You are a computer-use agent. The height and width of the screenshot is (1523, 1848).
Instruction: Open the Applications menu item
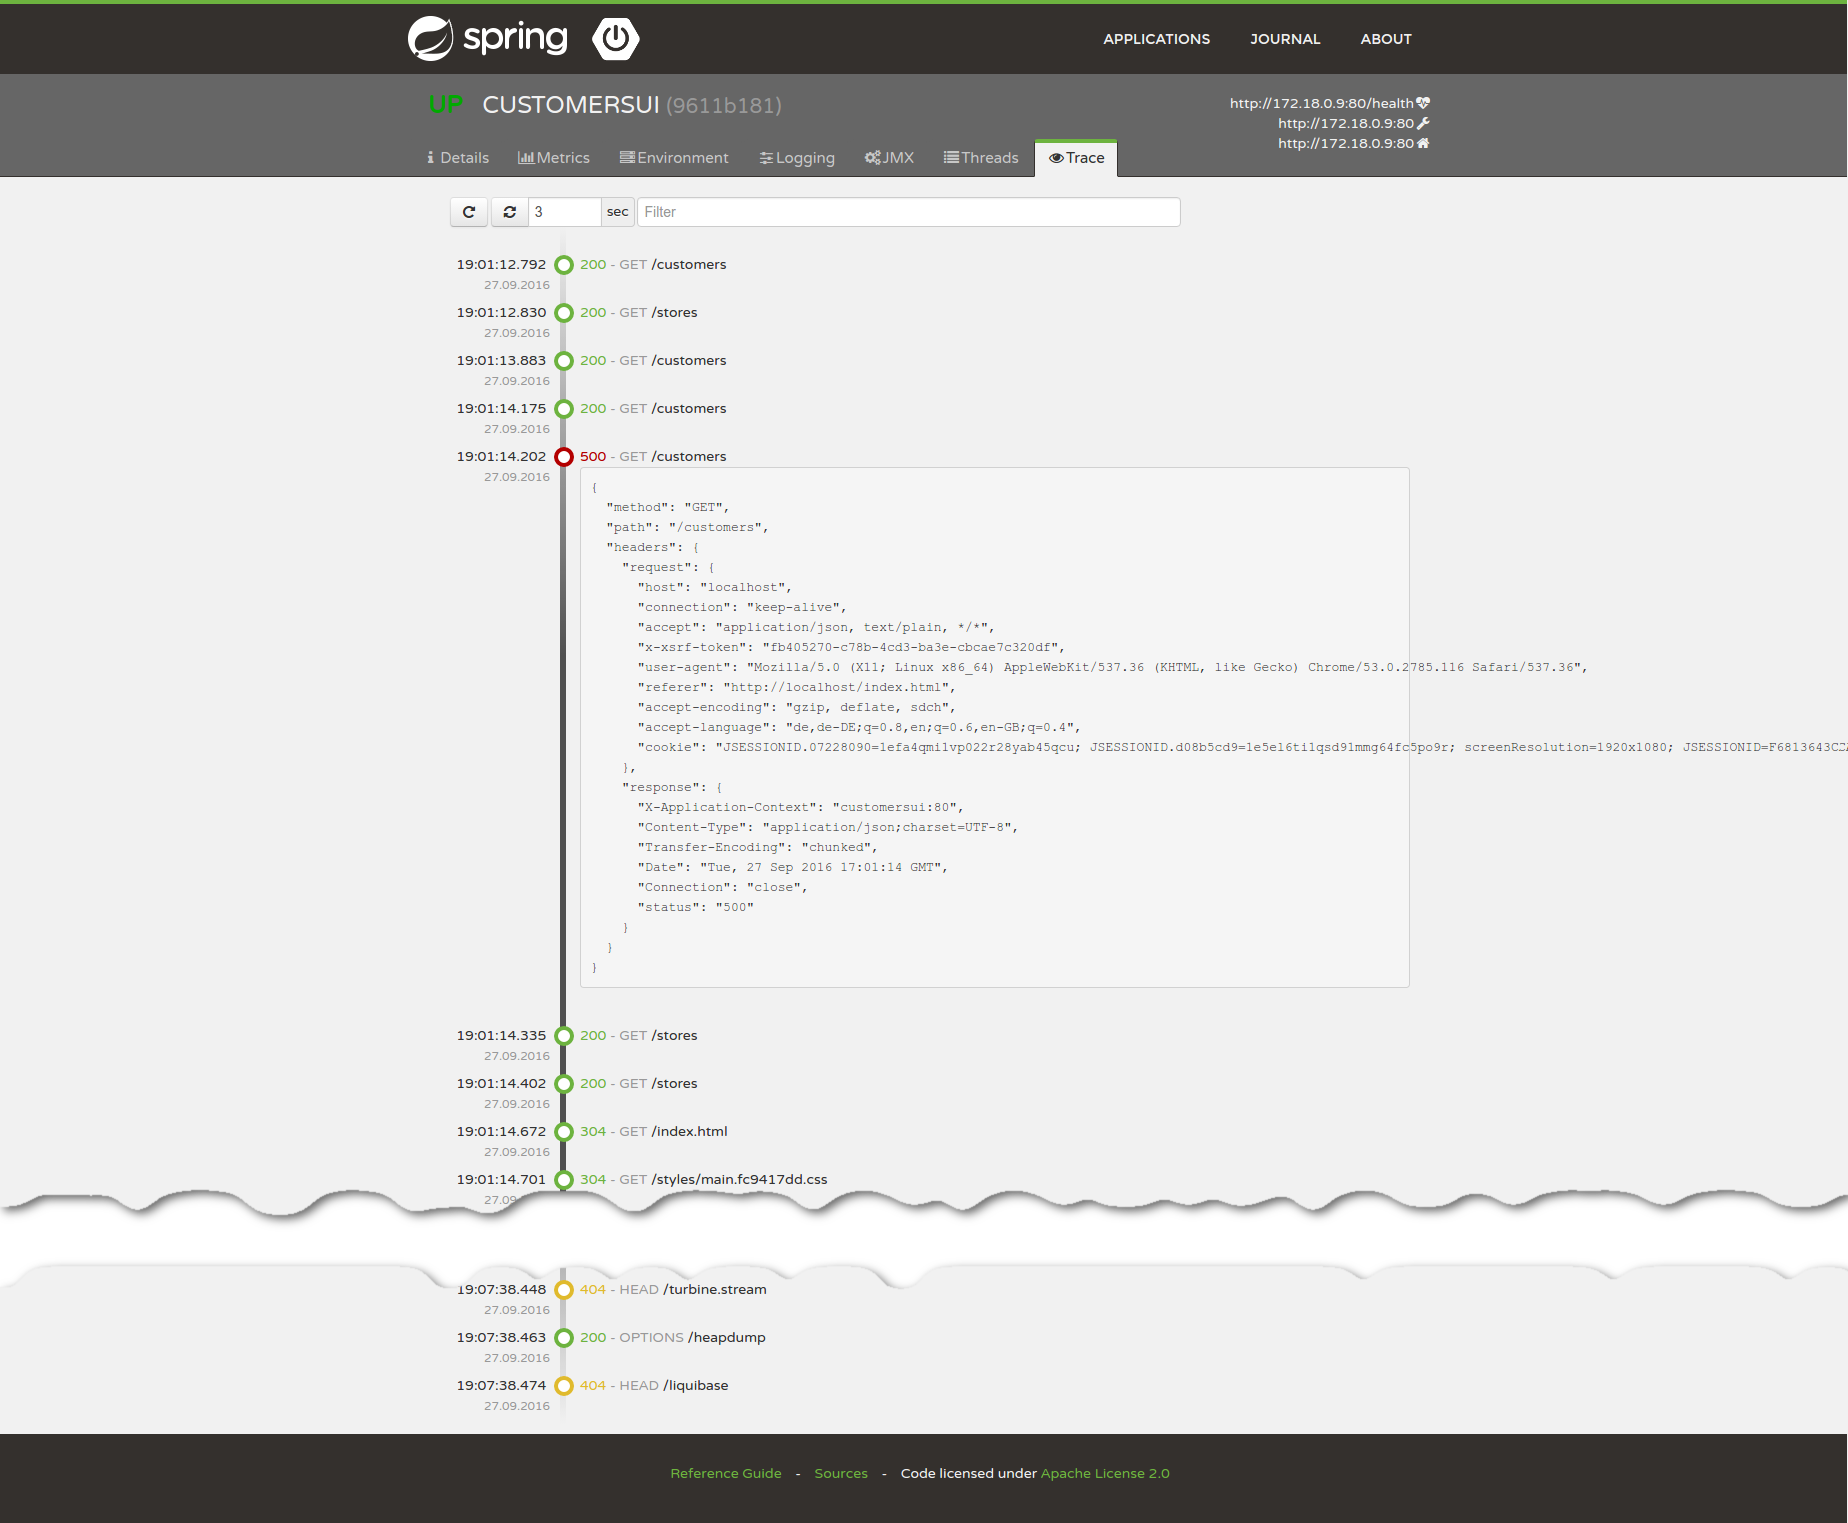tap(1156, 39)
